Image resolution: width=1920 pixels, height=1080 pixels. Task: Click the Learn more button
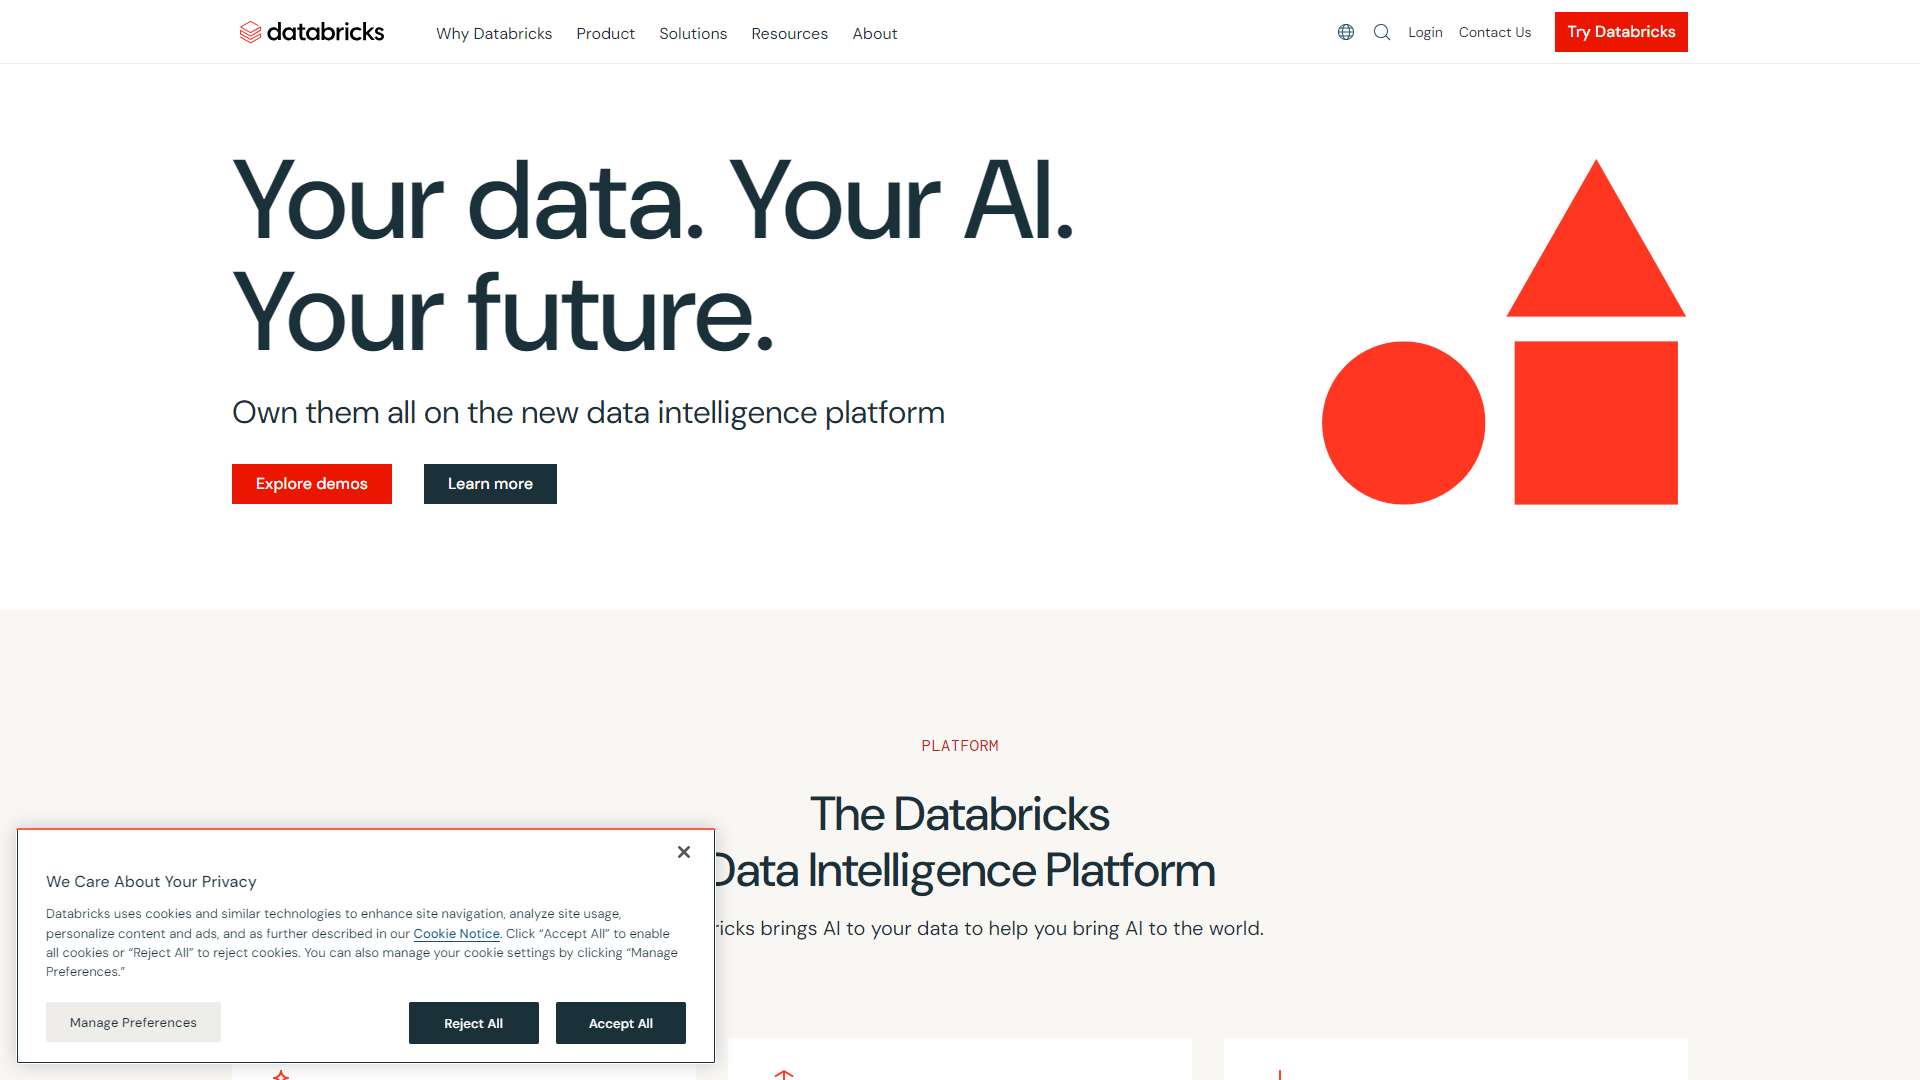click(489, 484)
